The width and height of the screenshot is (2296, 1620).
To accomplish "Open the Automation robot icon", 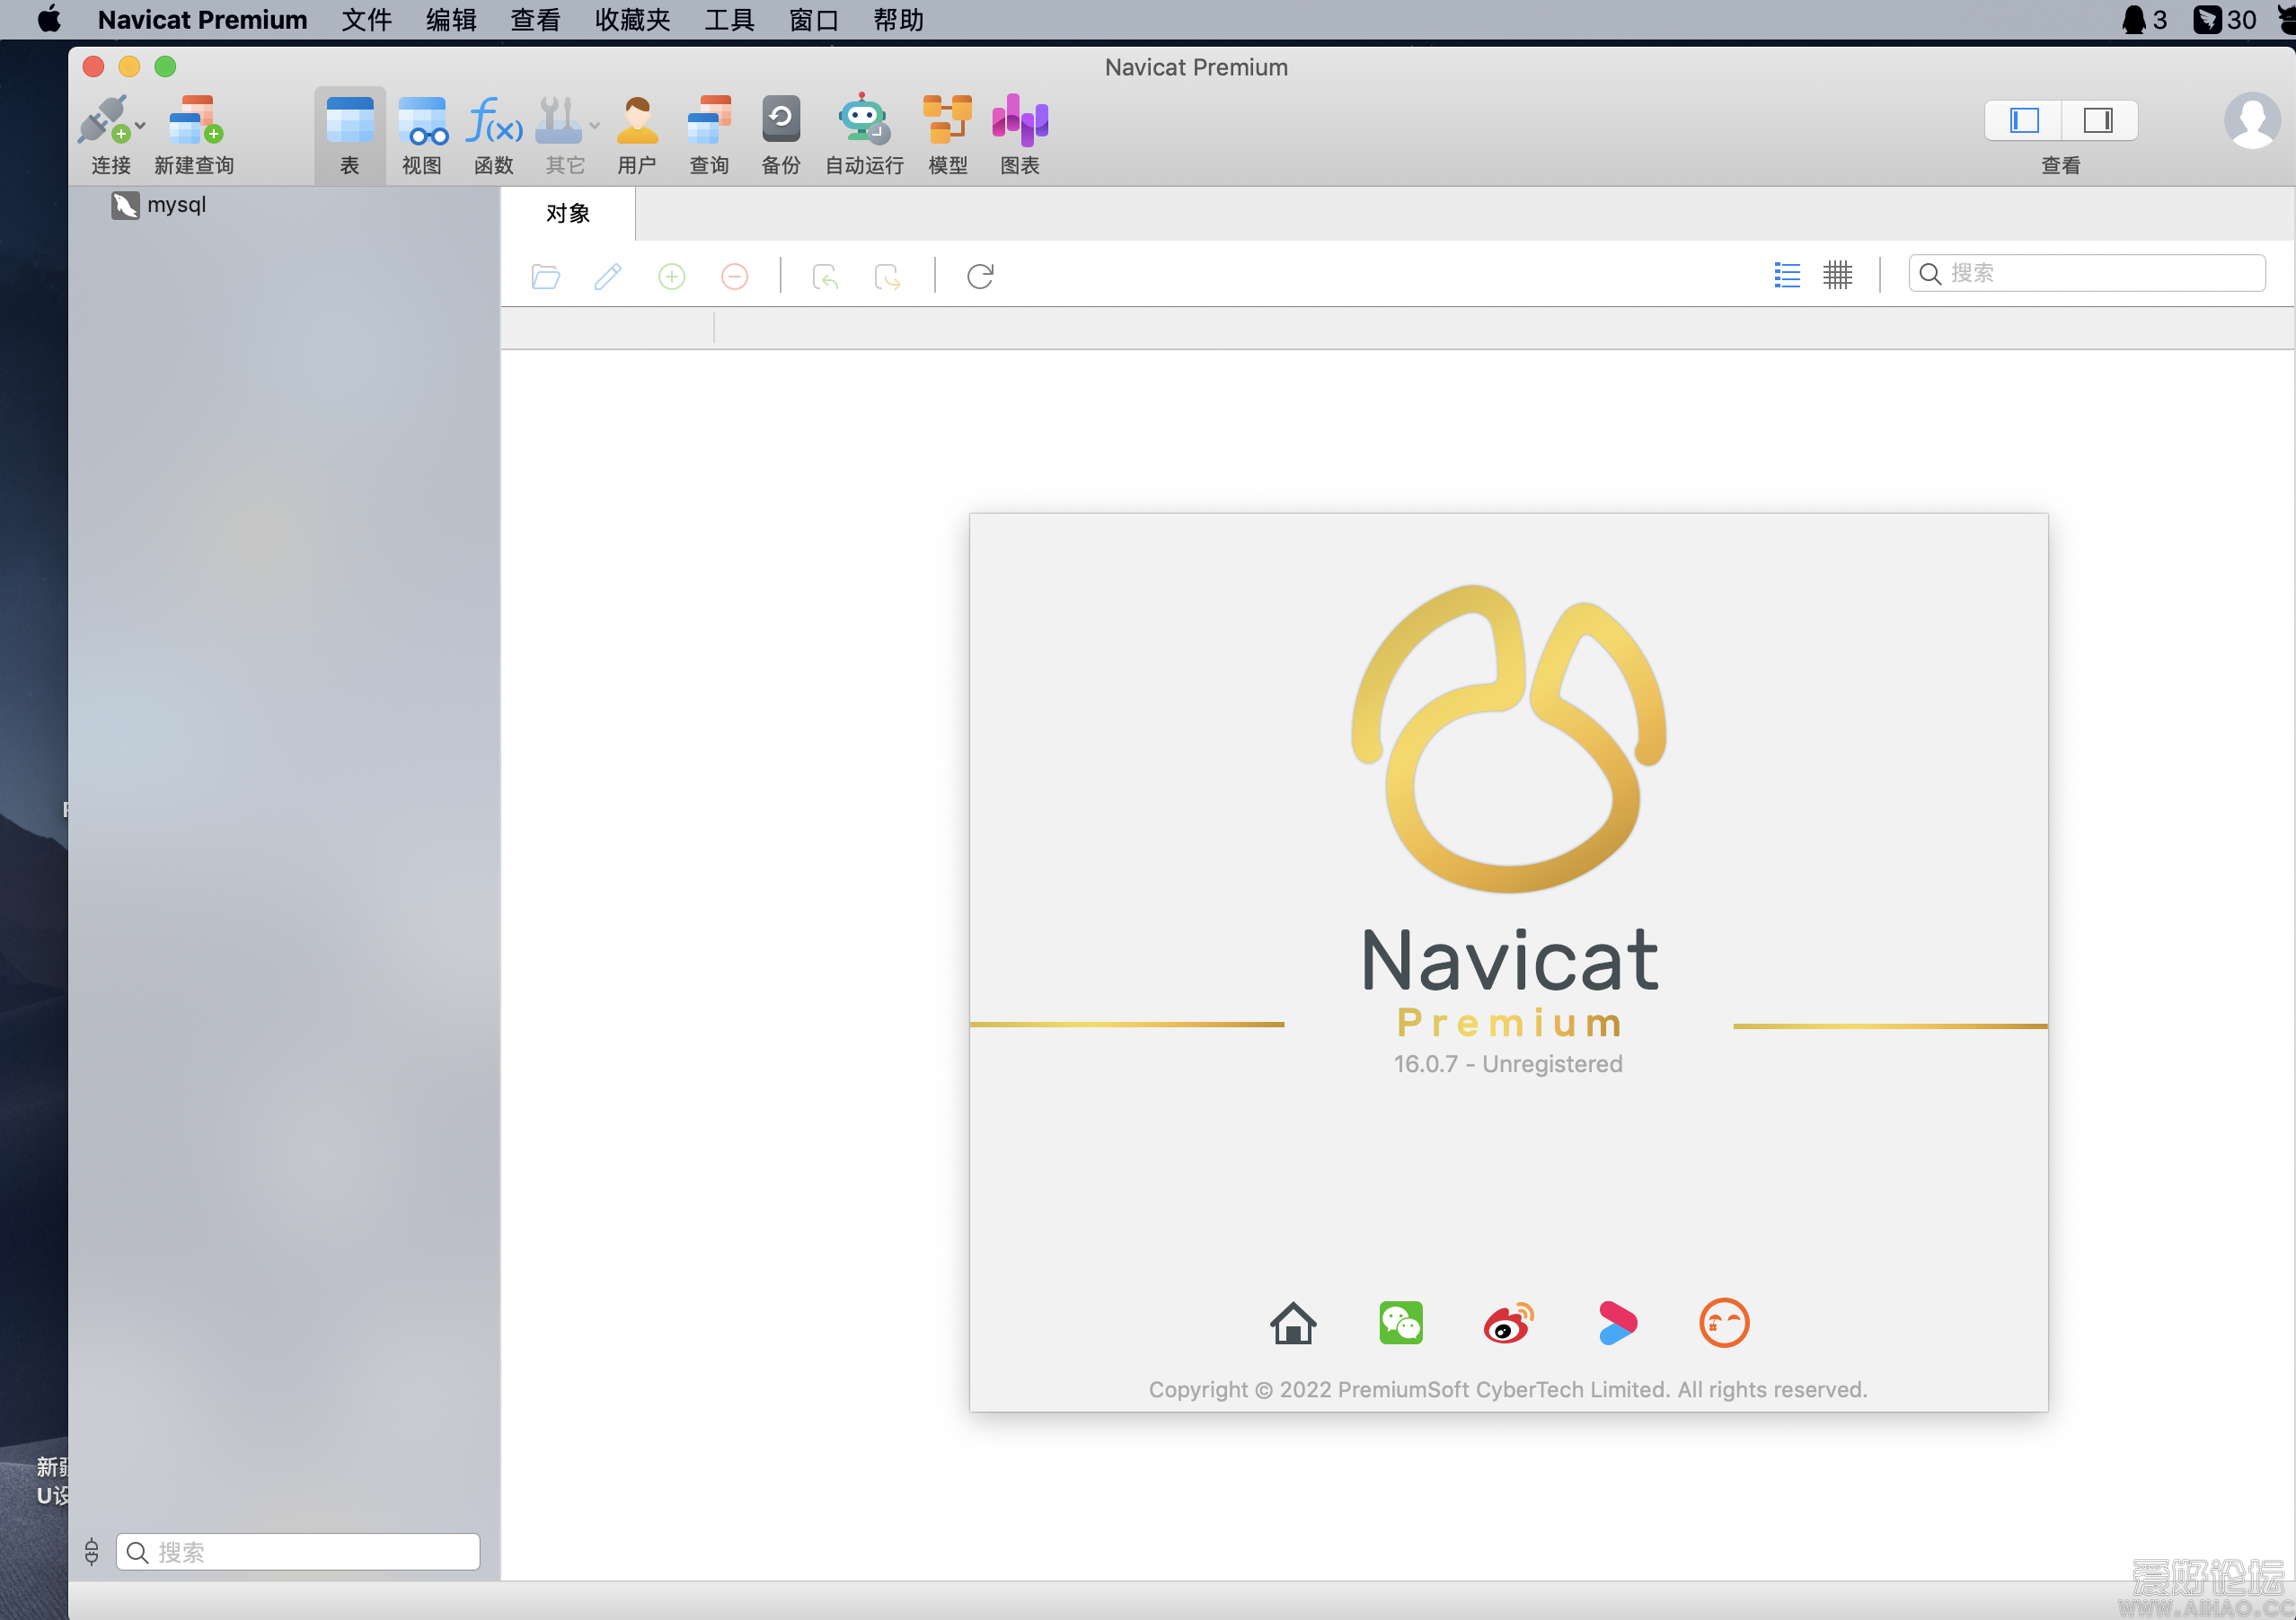I will pyautogui.click(x=864, y=120).
